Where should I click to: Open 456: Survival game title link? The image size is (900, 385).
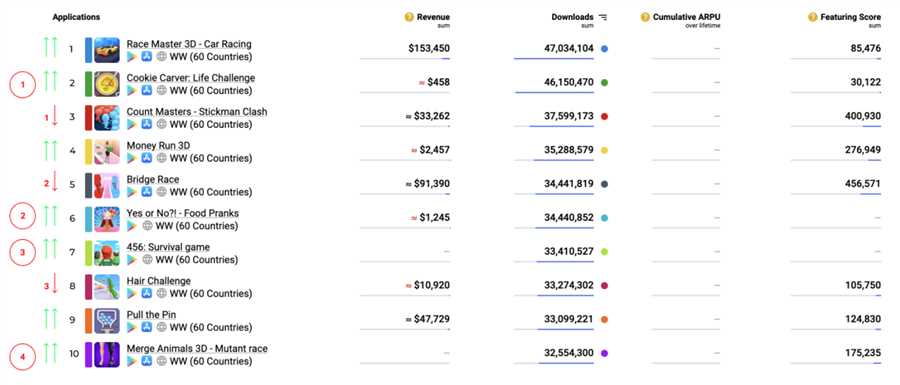(168, 247)
